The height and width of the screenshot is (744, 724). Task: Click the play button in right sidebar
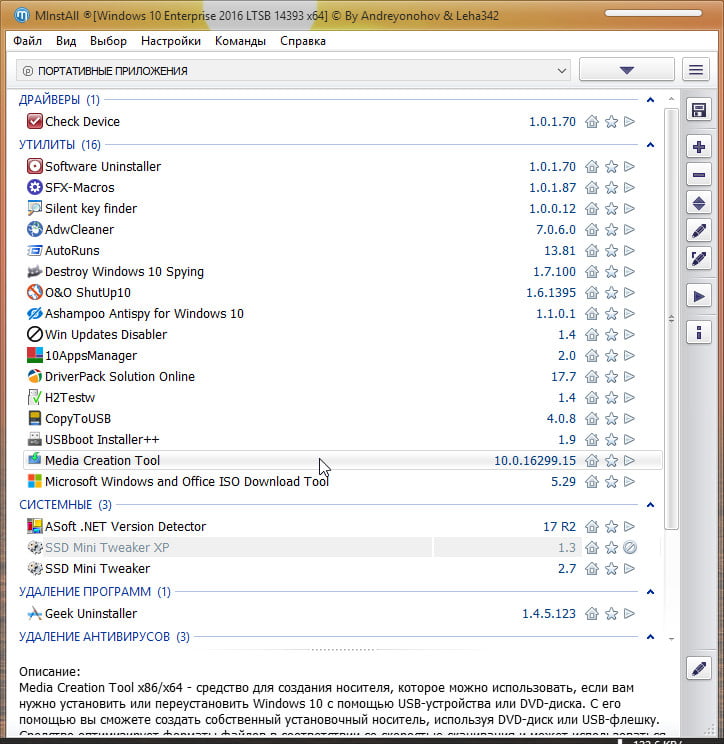coord(699,296)
